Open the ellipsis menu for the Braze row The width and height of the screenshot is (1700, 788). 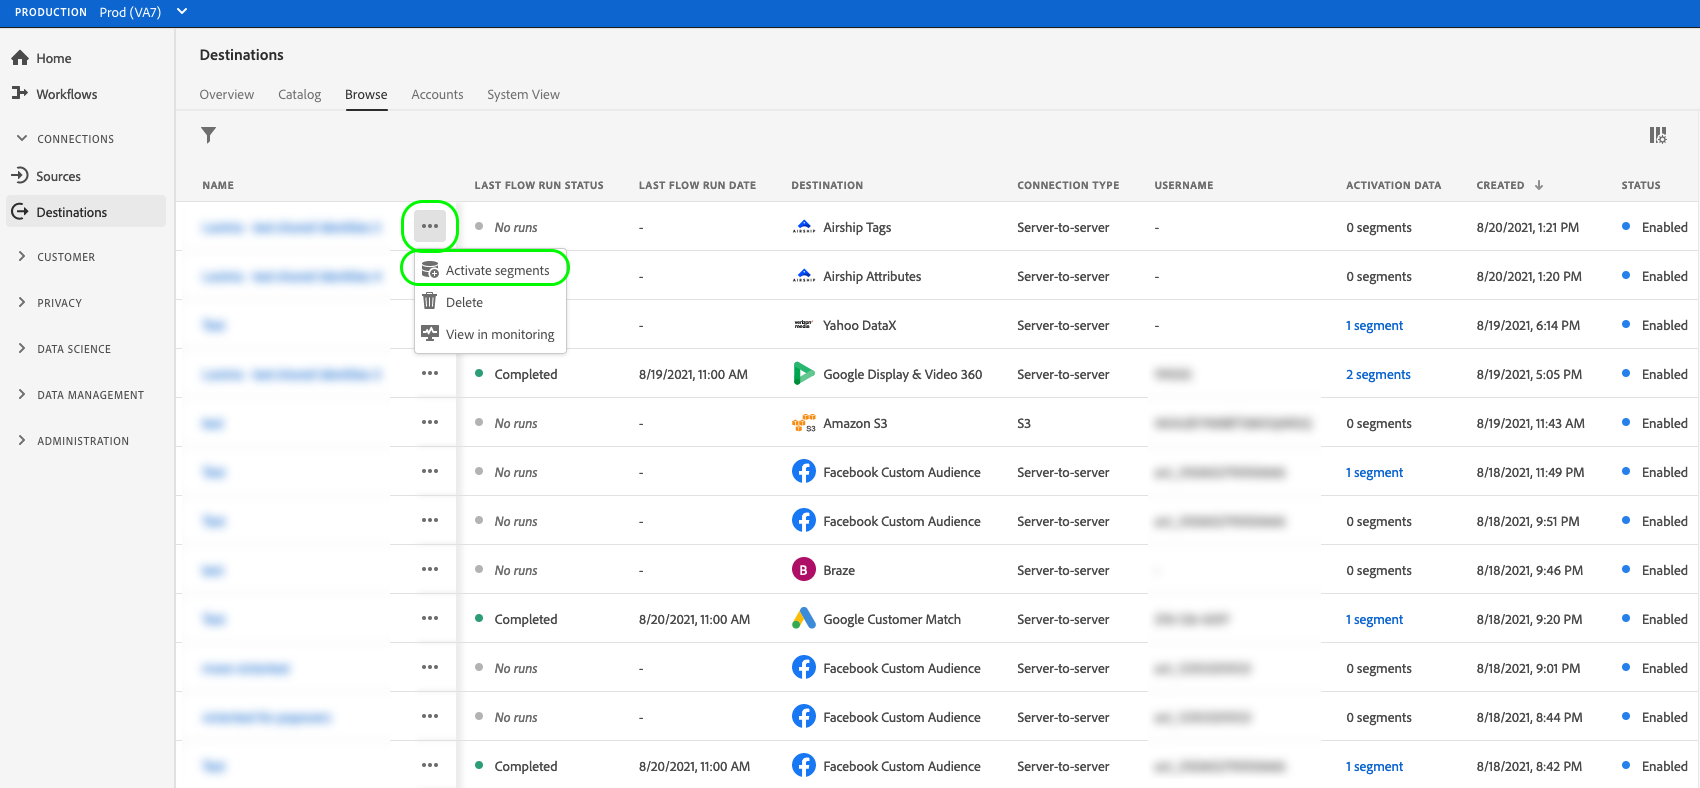pyautogui.click(x=430, y=569)
